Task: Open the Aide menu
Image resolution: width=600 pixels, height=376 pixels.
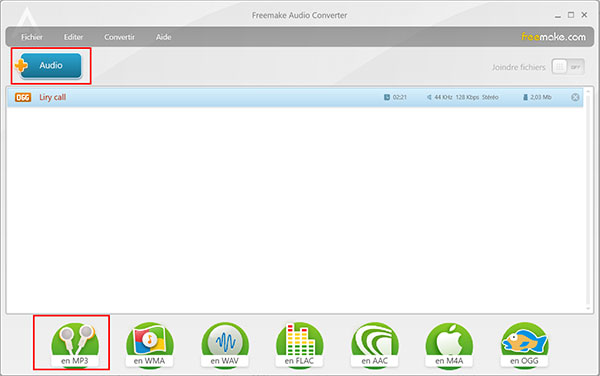Action: (x=163, y=37)
